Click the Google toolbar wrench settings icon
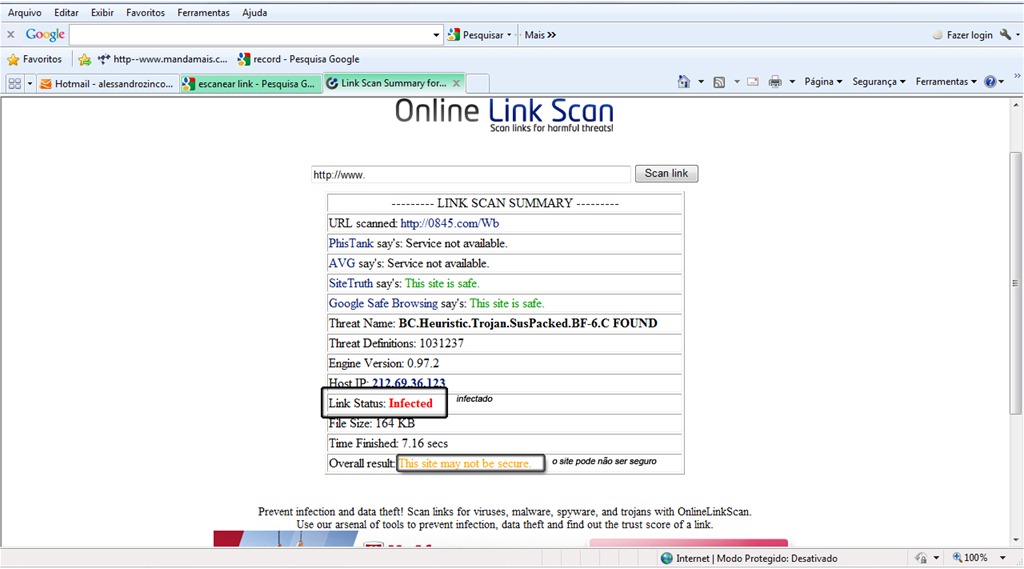The width and height of the screenshot is (1024, 569). click(1005, 35)
